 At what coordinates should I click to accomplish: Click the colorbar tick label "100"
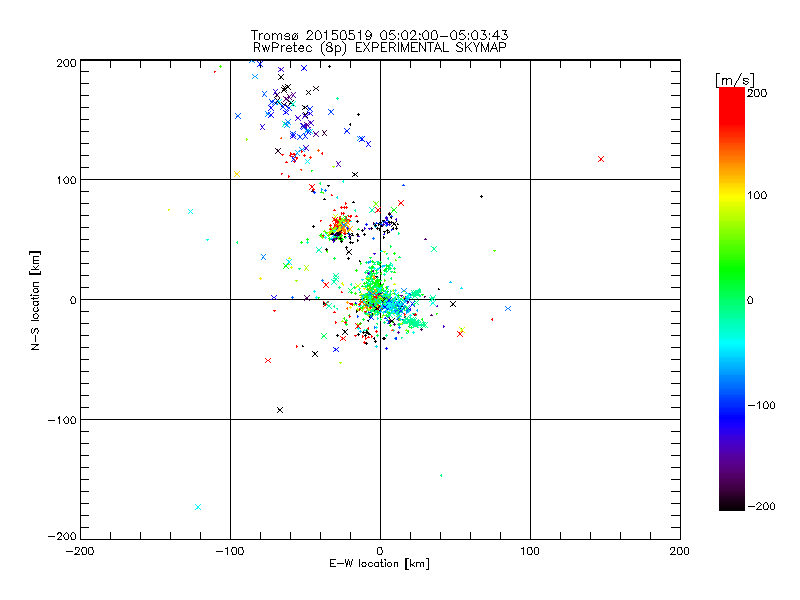(757, 195)
